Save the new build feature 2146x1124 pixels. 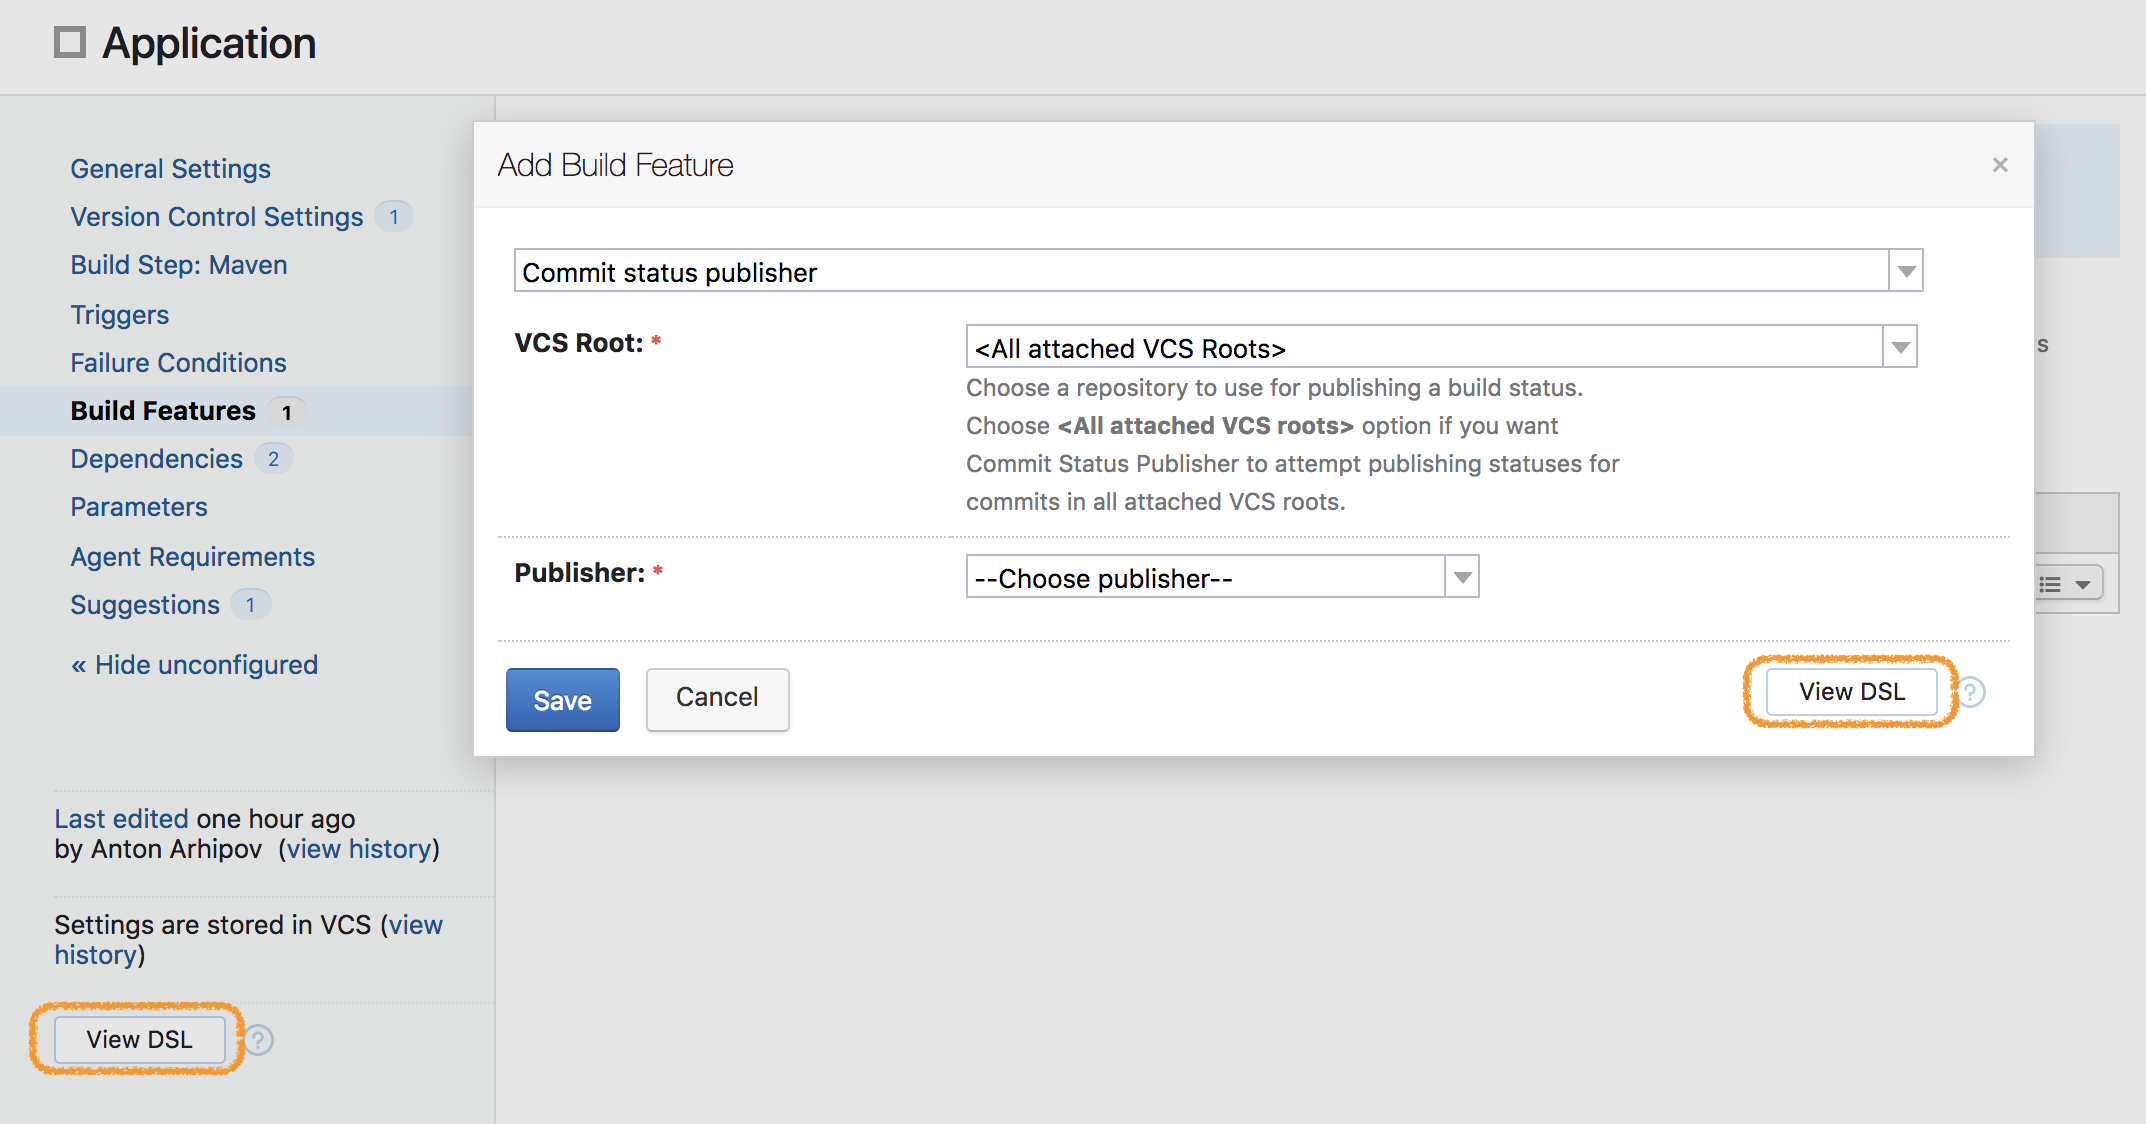point(563,700)
